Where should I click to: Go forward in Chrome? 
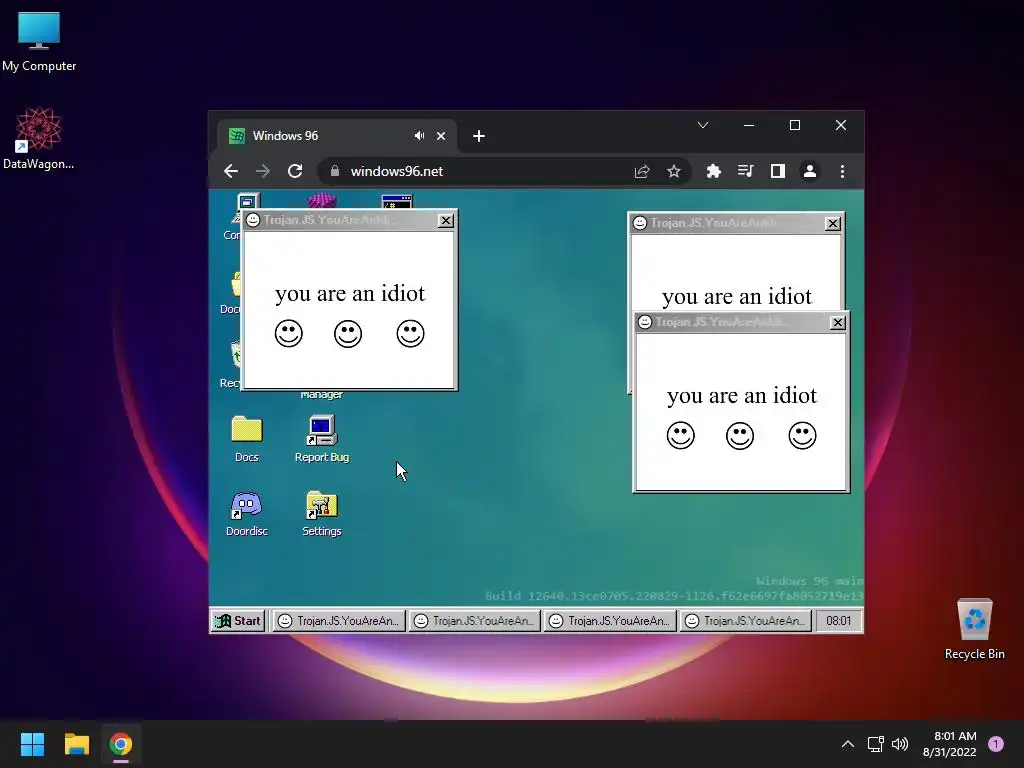click(x=263, y=171)
